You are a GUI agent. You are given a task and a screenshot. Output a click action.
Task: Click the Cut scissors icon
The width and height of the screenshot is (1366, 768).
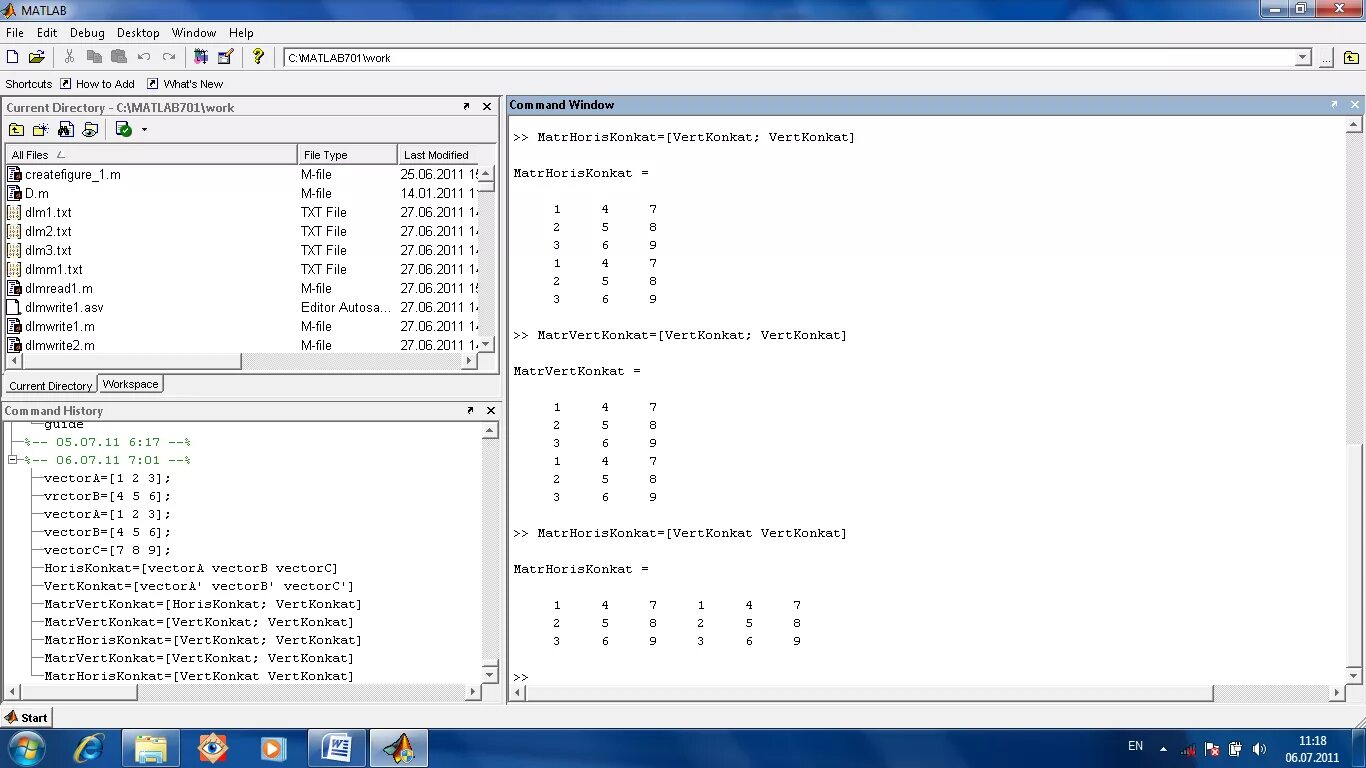coord(69,57)
